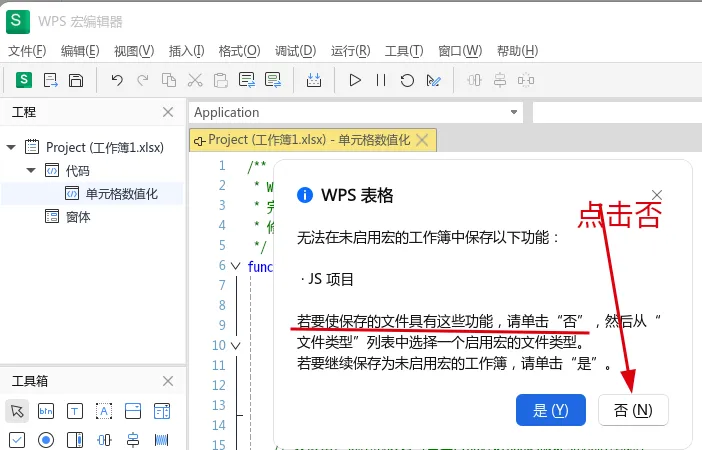
Task: Close the 工程 panel
Action: click(168, 112)
